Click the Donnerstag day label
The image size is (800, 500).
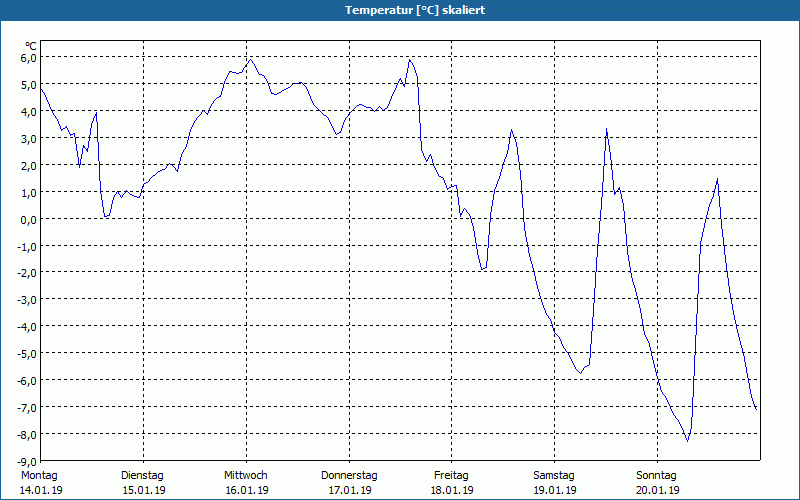(349, 476)
